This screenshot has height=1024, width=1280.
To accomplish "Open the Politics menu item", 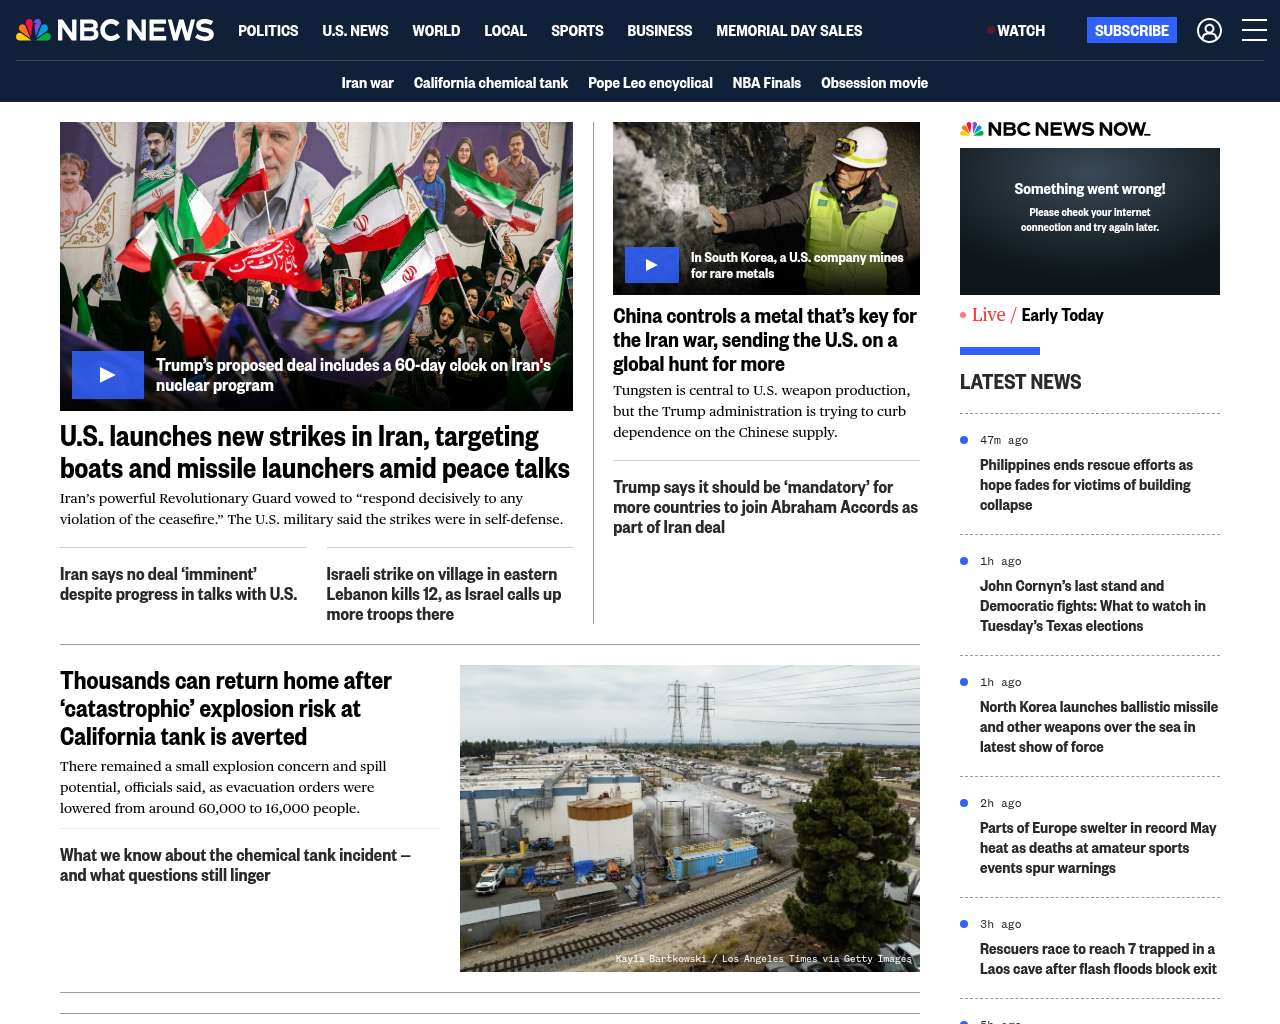I will pyautogui.click(x=268, y=31).
